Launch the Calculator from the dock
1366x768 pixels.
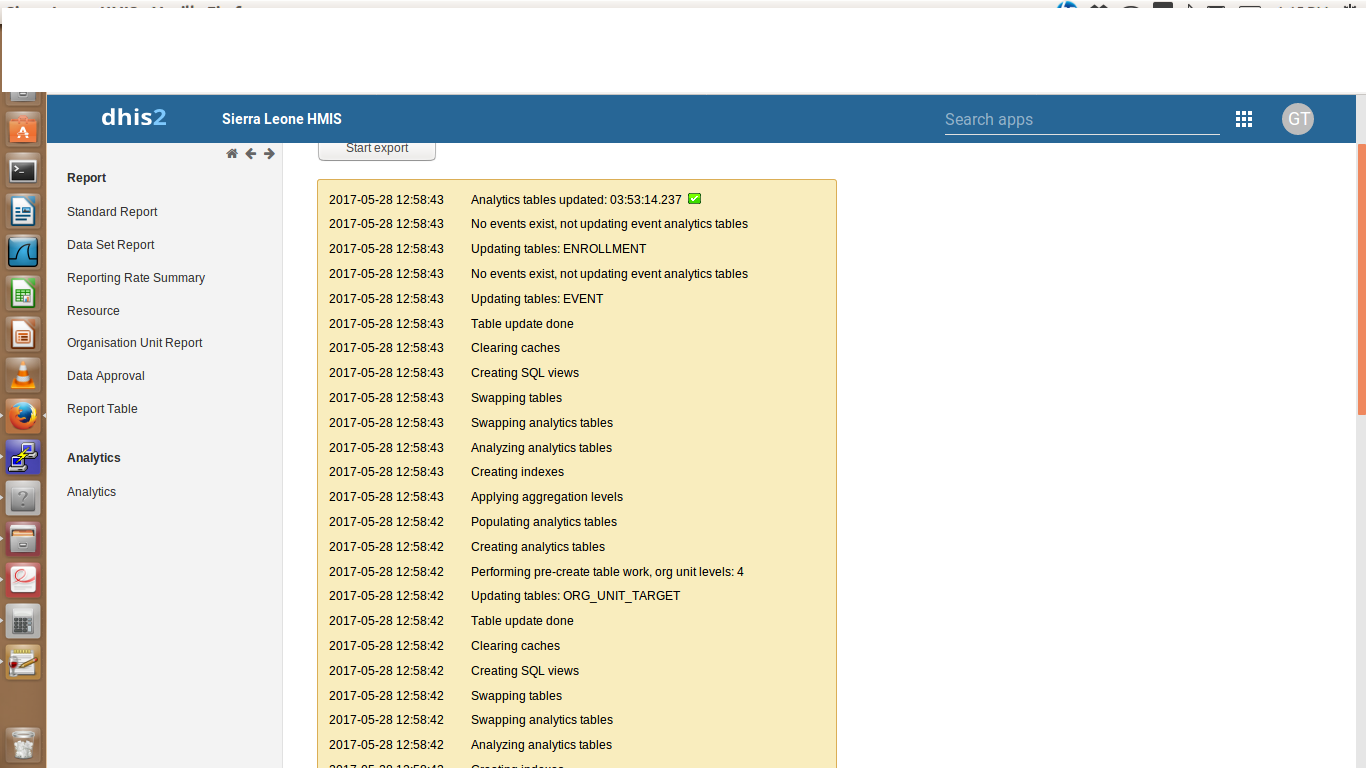click(23, 621)
